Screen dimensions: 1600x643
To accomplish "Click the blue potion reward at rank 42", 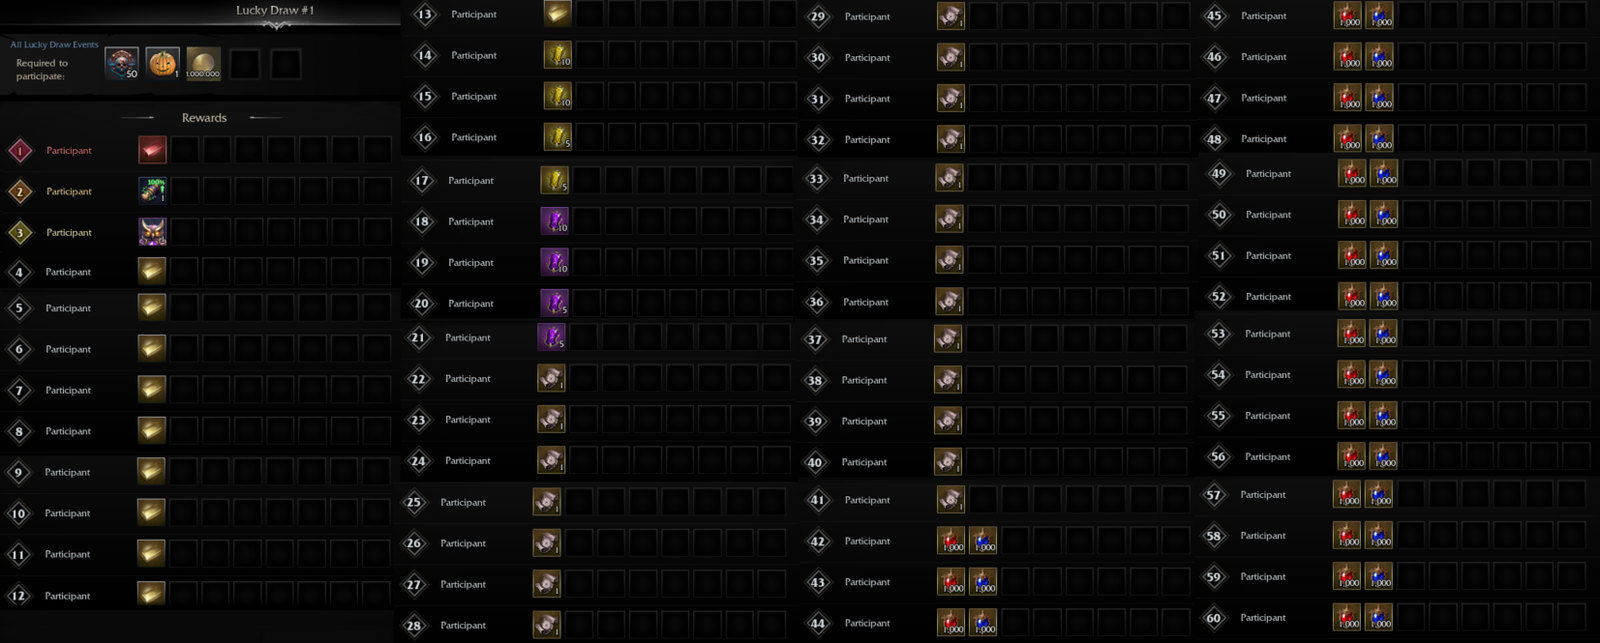I will pyautogui.click(x=983, y=541).
